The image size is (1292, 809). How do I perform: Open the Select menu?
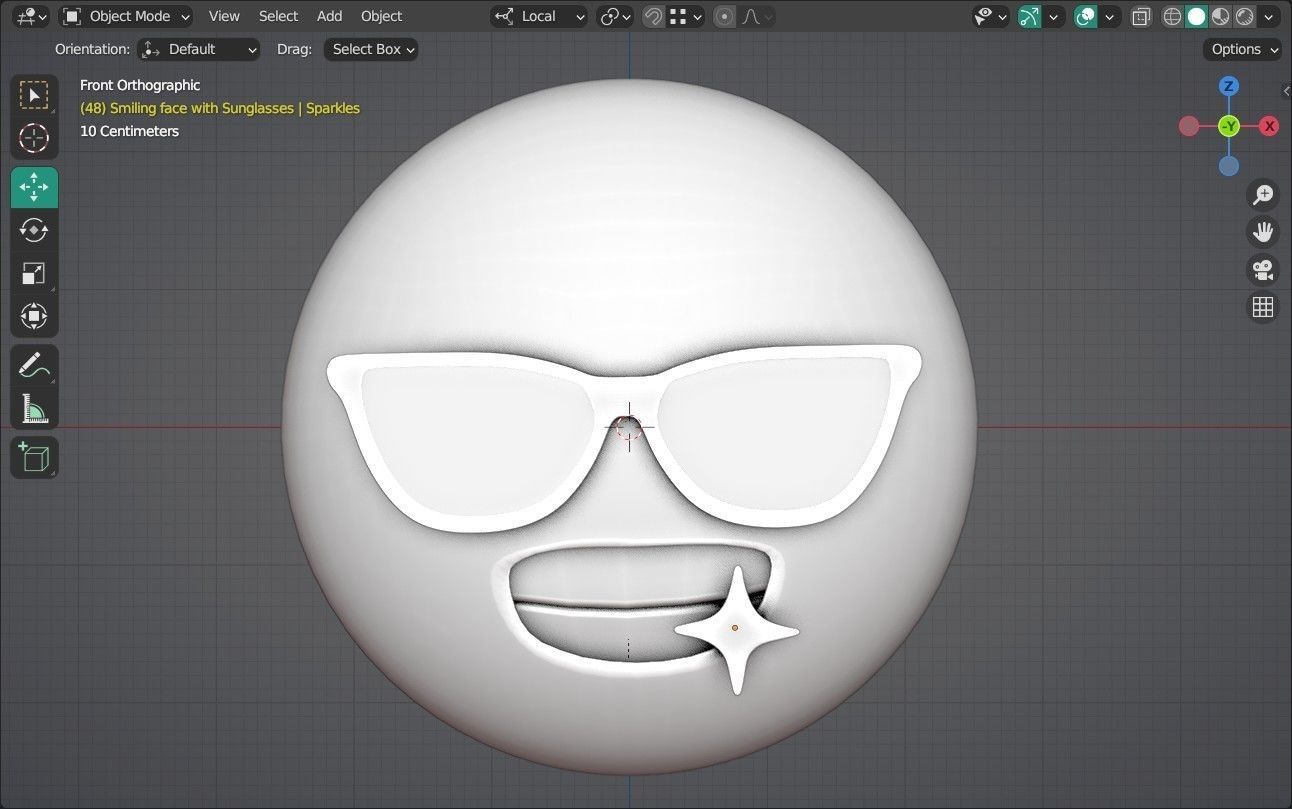point(278,16)
